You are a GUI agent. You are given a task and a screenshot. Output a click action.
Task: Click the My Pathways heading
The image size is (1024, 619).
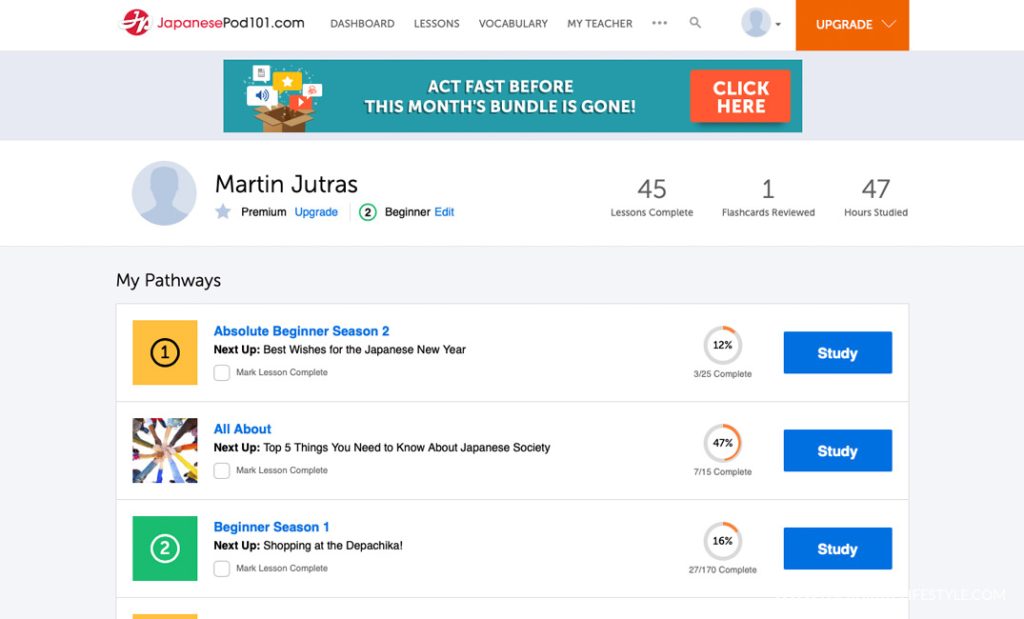pos(168,280)
